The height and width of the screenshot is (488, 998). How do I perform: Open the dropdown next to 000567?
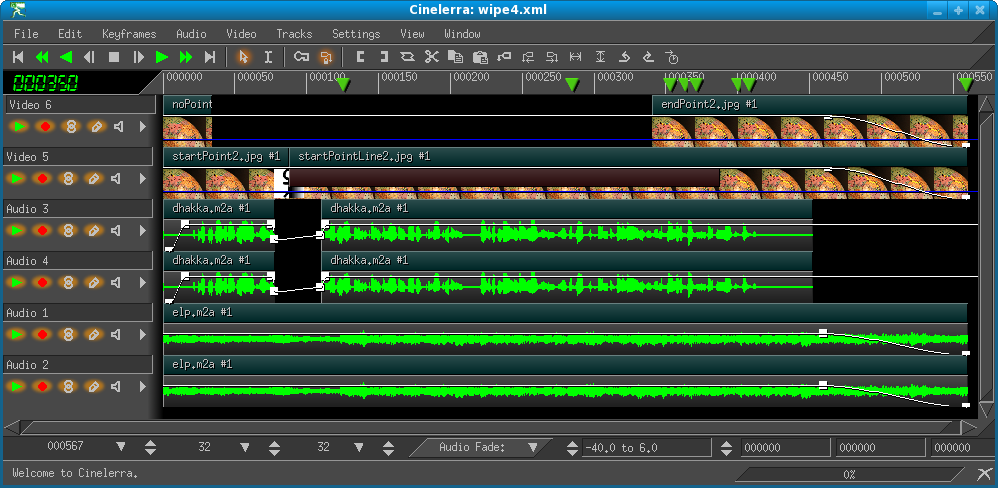(121, 447)
